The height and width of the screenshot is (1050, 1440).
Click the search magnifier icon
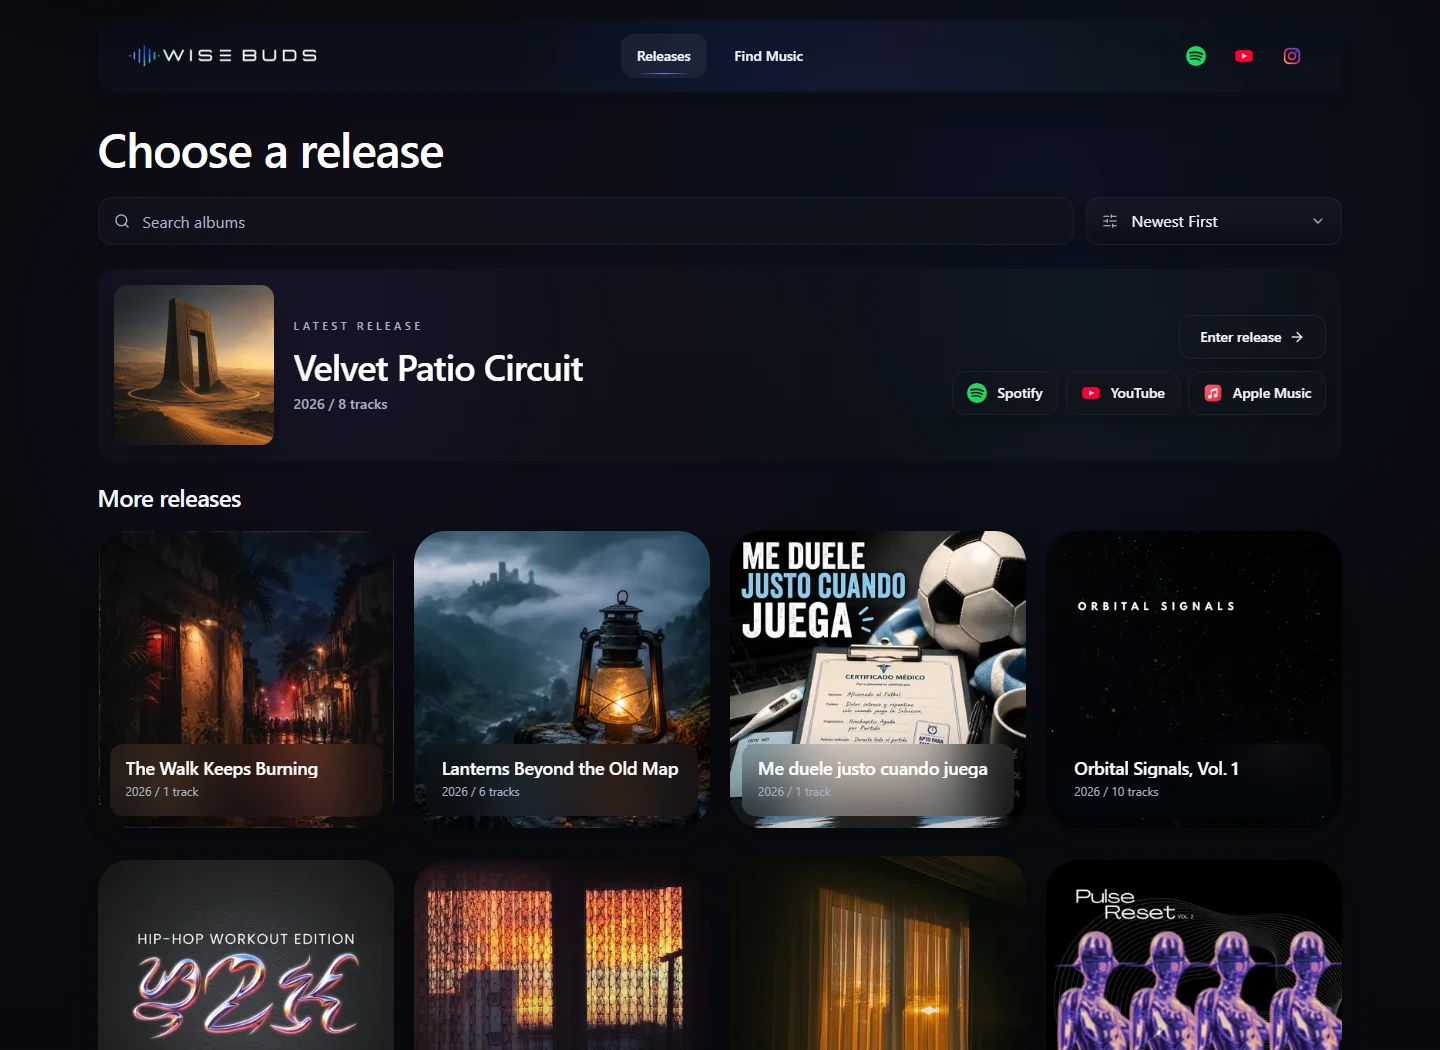click(122, 221)
